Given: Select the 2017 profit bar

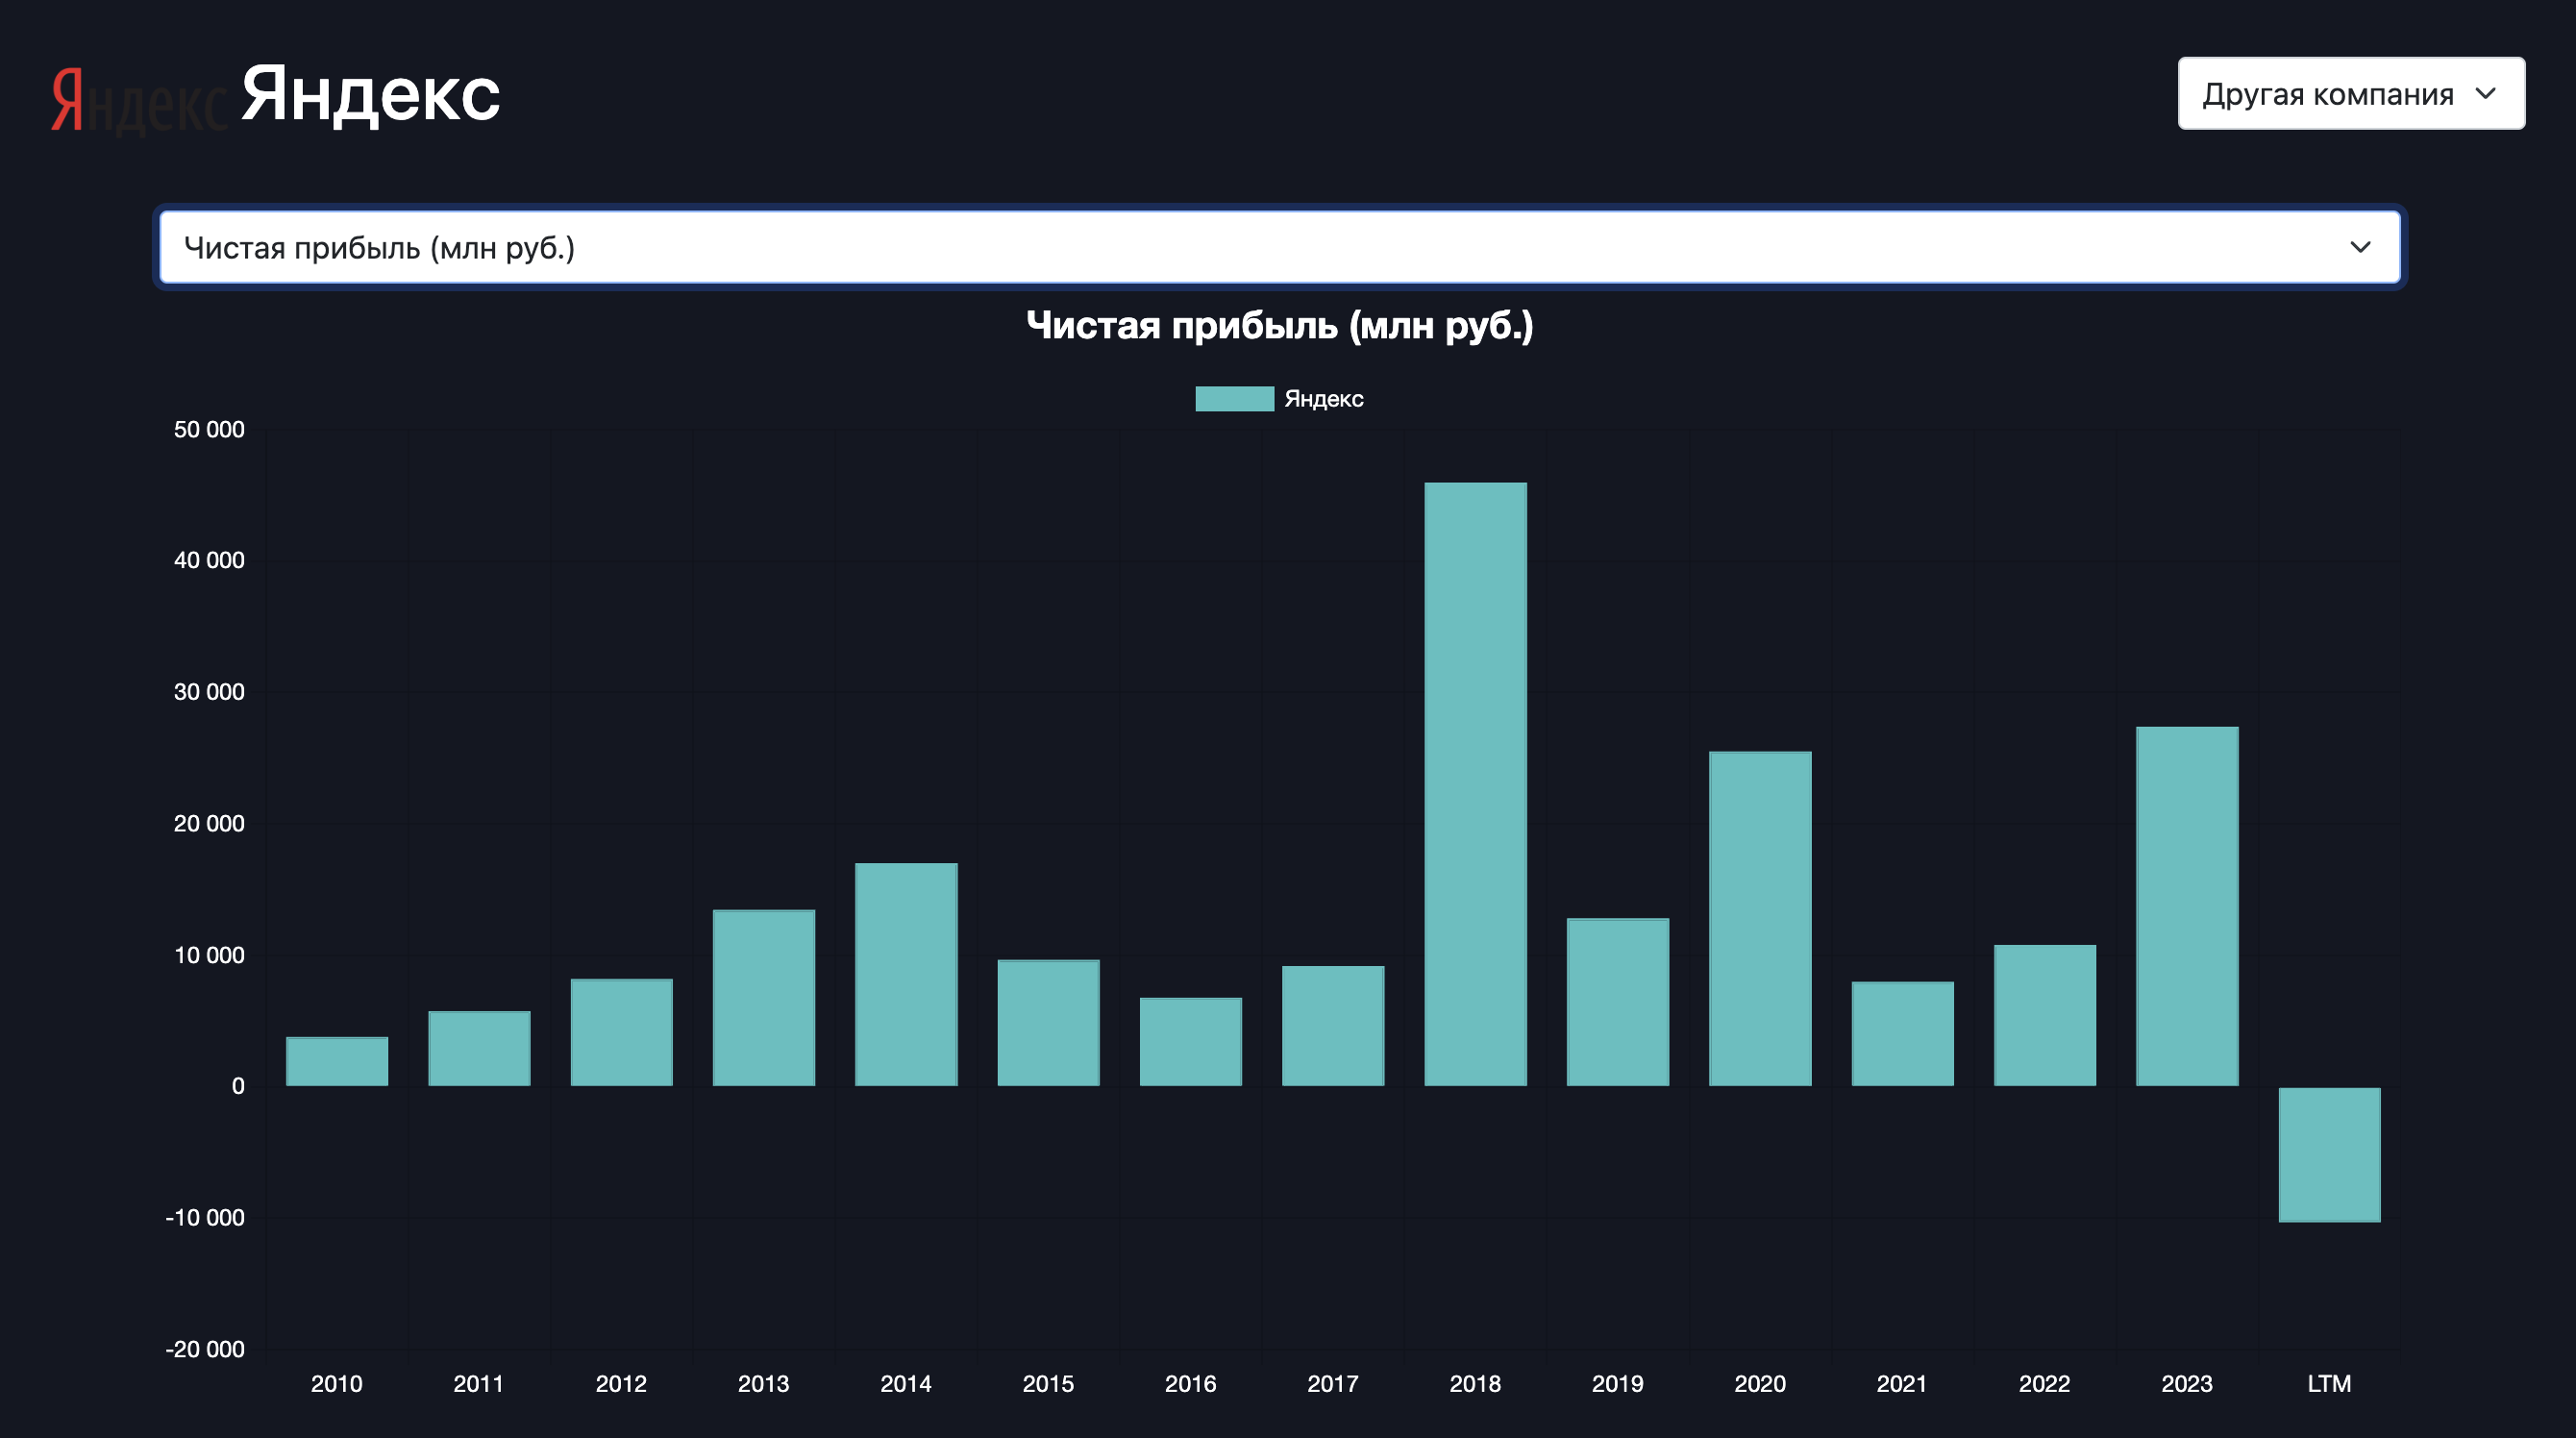Looking at the screenshot, I should pyautogui.click(x=1333, y=1026).
